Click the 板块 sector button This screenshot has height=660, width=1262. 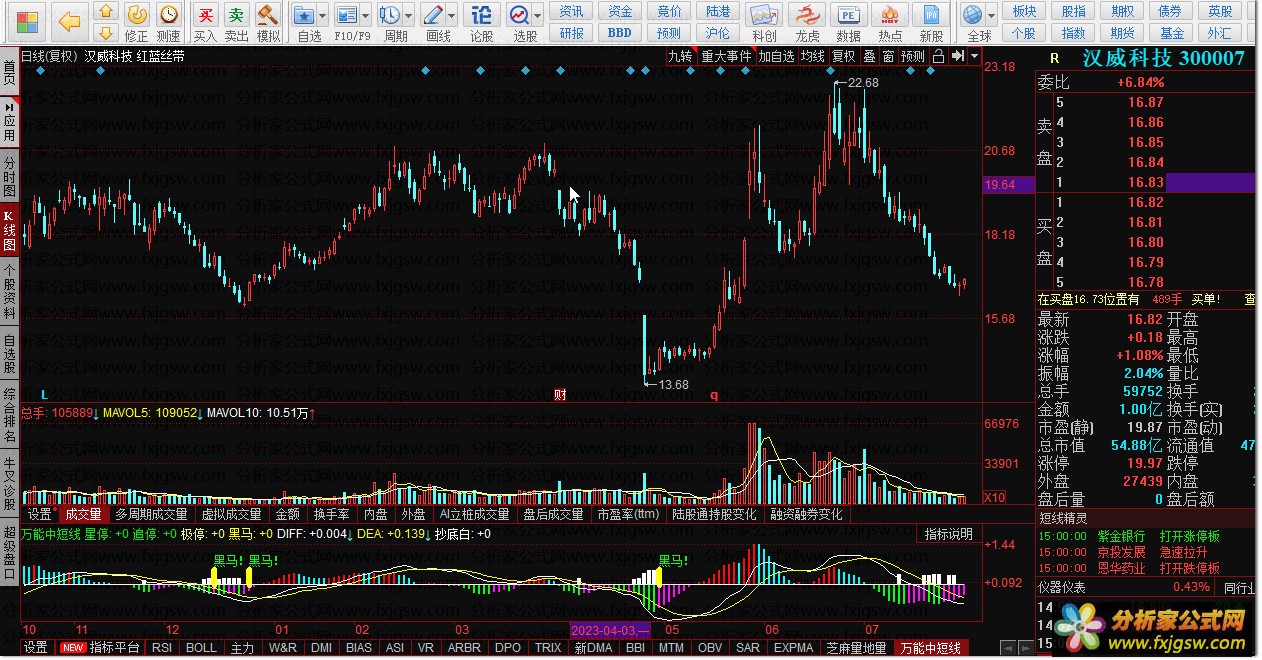1024,11
